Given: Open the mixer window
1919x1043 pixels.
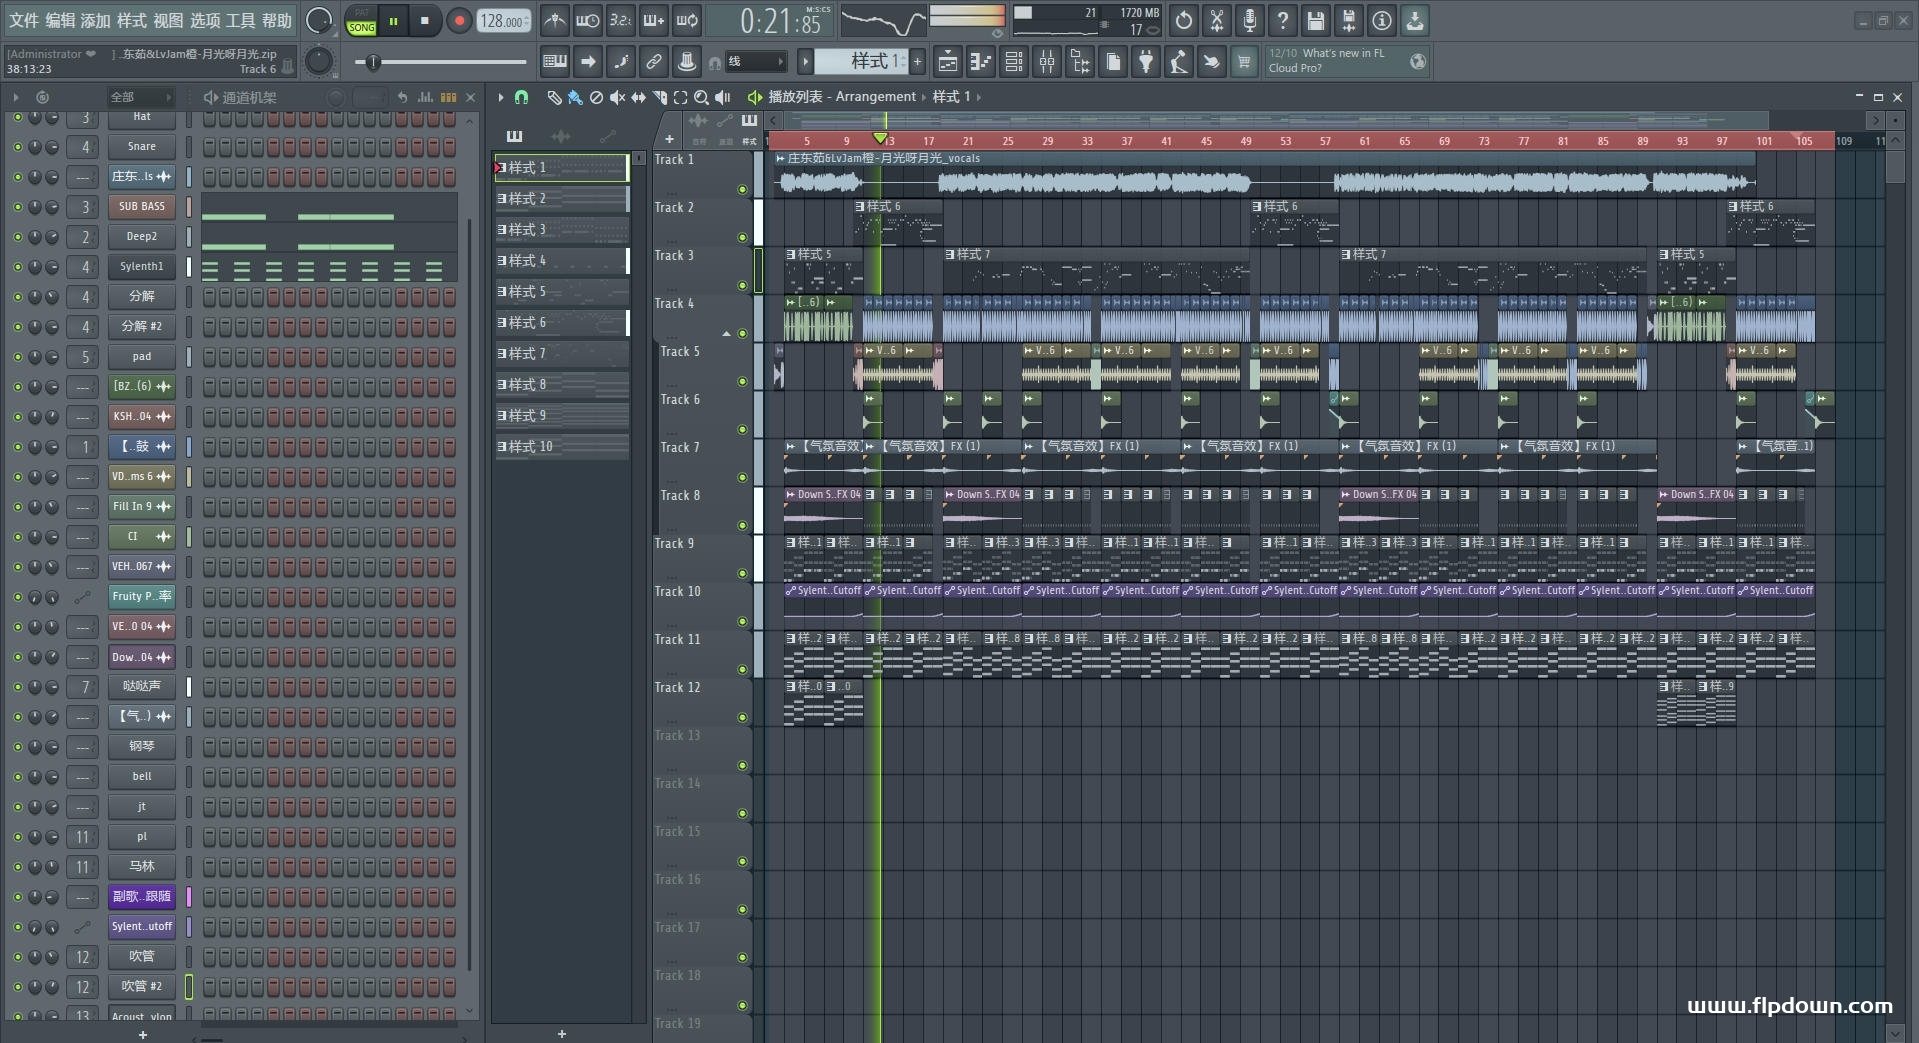Looking at the screenshot, I should 1047,62.
